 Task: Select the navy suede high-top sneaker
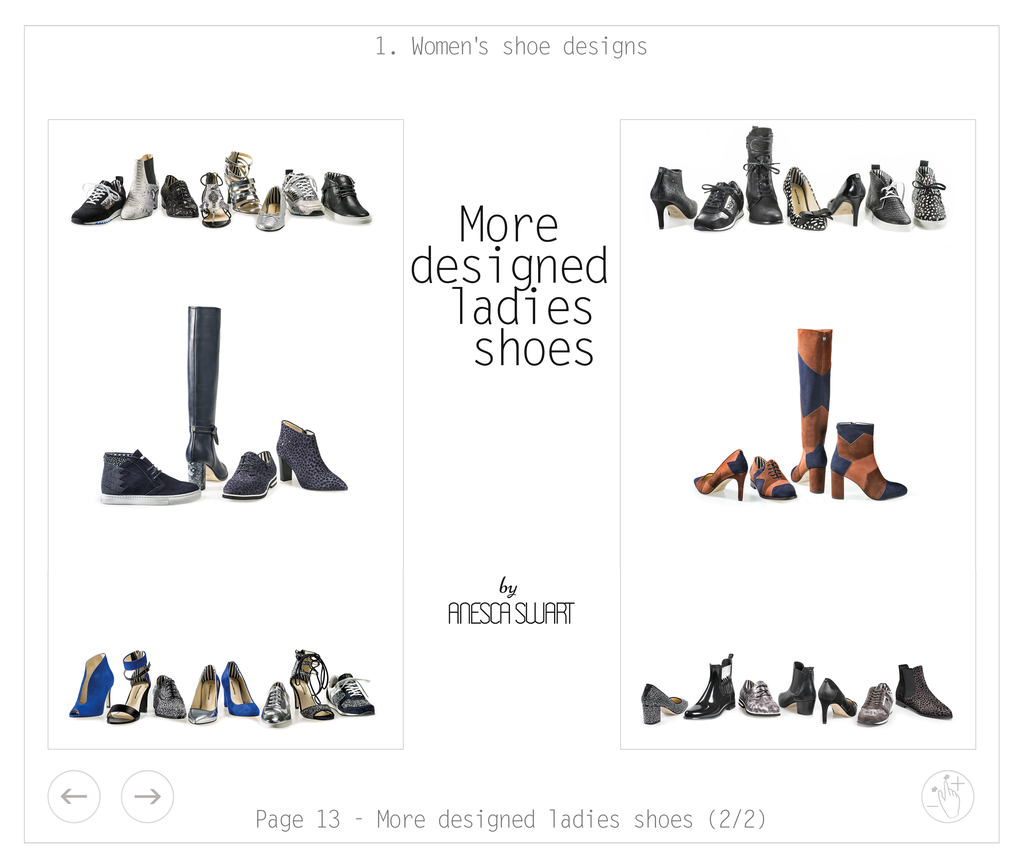point(149,477)
